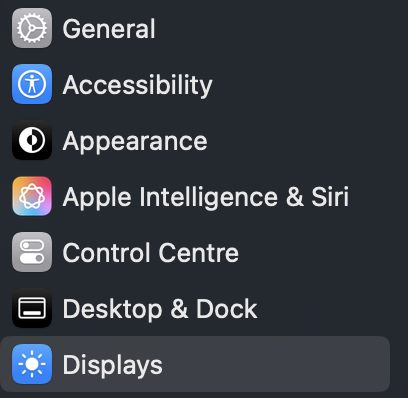Click the highlighted sidebar row
This screenshot has width=408, height=398.
[195, 364]
